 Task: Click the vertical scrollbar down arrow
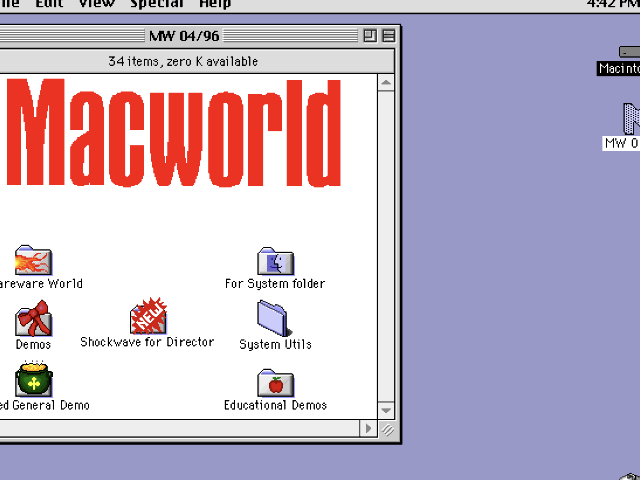[x=386, y=410]
